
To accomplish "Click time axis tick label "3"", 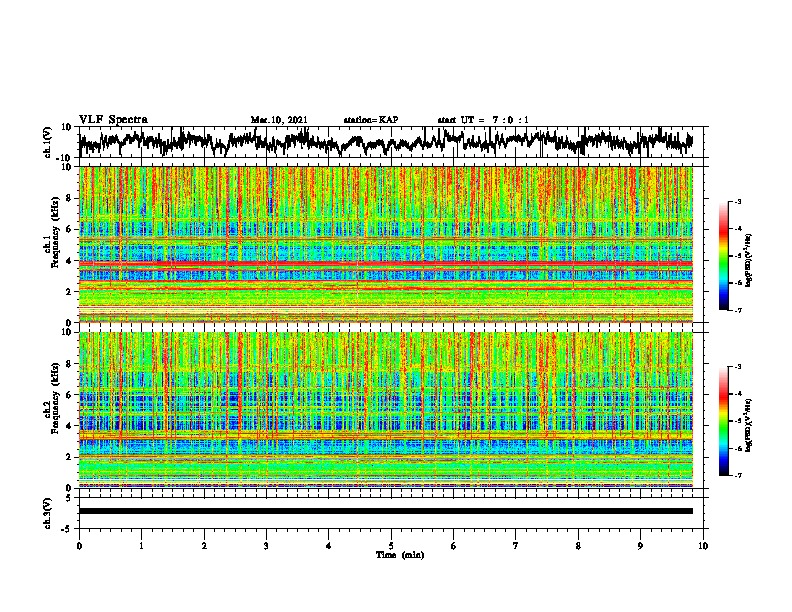I will click(x=266, y=546).
